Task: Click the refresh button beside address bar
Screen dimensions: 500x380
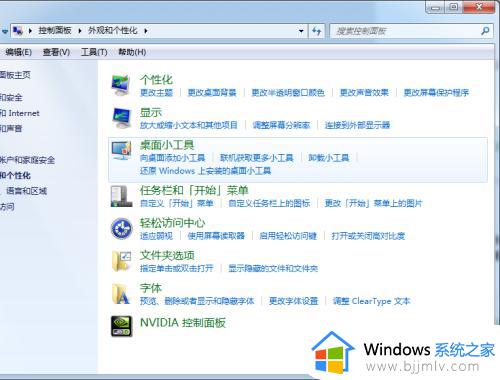Action: click(x=316, y=31)
